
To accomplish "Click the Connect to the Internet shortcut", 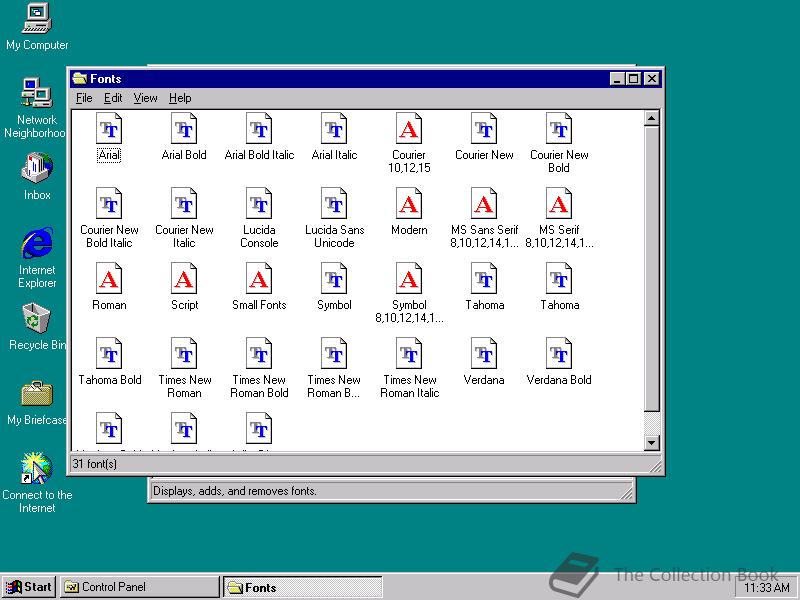I will point(37,483).
